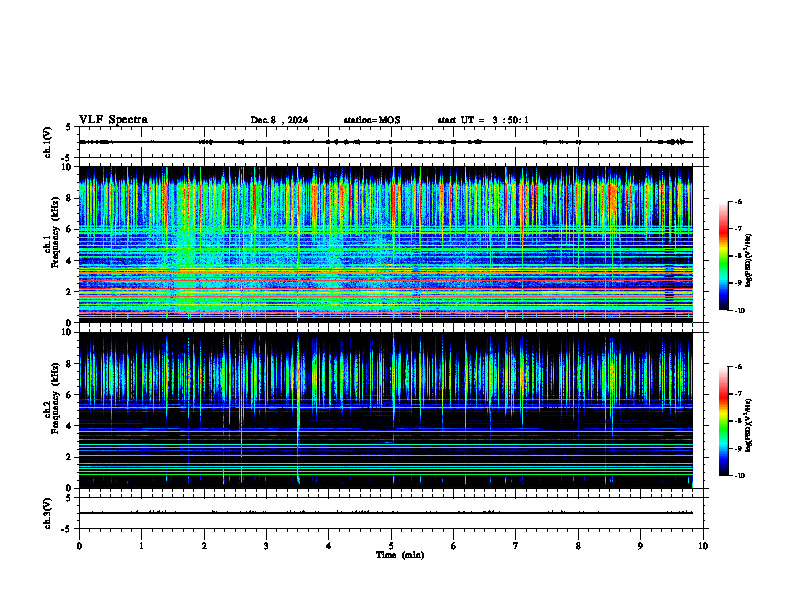Click the "VLF Spectra" title text

(113, 120)
